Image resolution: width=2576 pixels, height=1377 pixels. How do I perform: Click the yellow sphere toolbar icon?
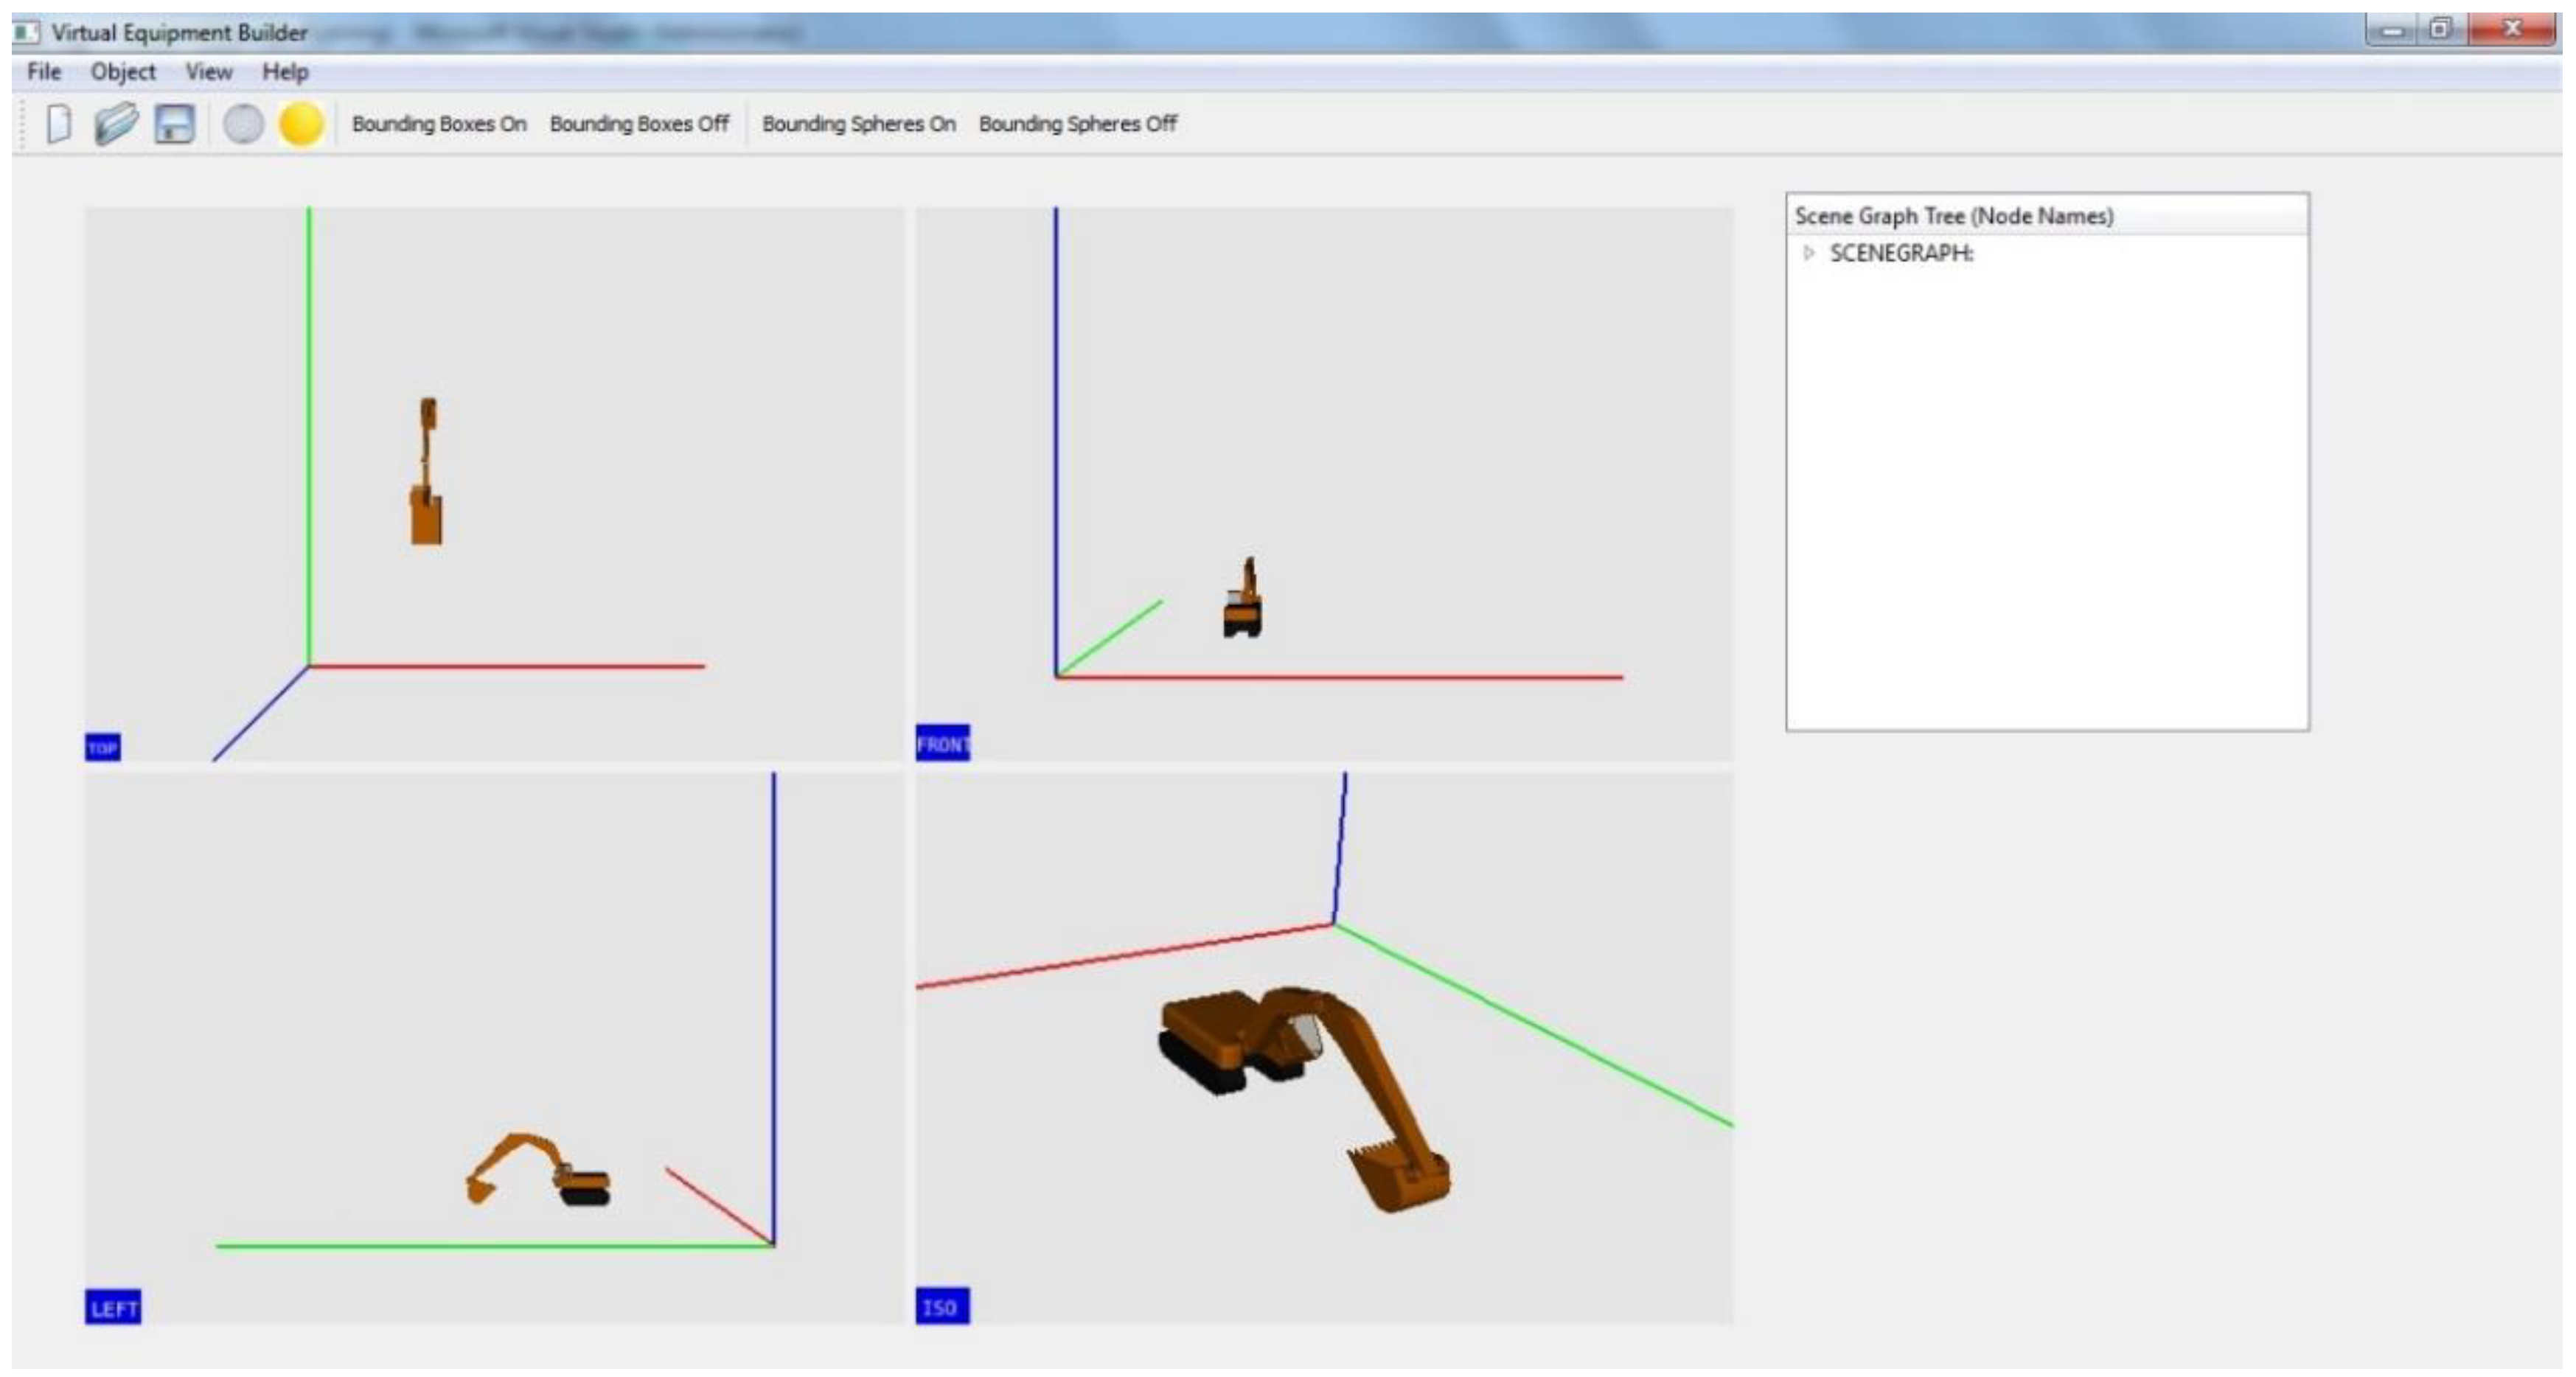point(301,125)
